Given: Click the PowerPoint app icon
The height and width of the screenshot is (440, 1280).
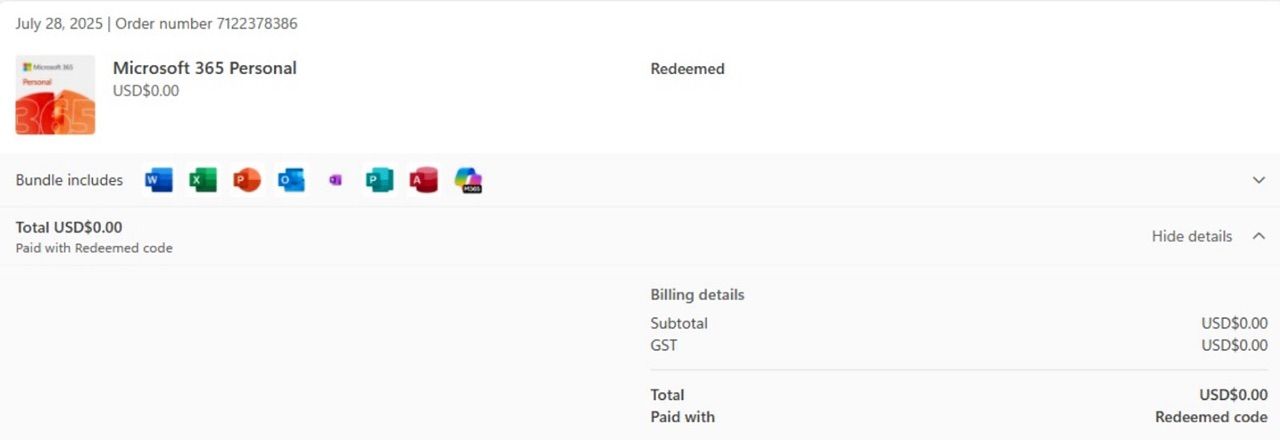Looking at the screenshot, I should coord(247,180).
